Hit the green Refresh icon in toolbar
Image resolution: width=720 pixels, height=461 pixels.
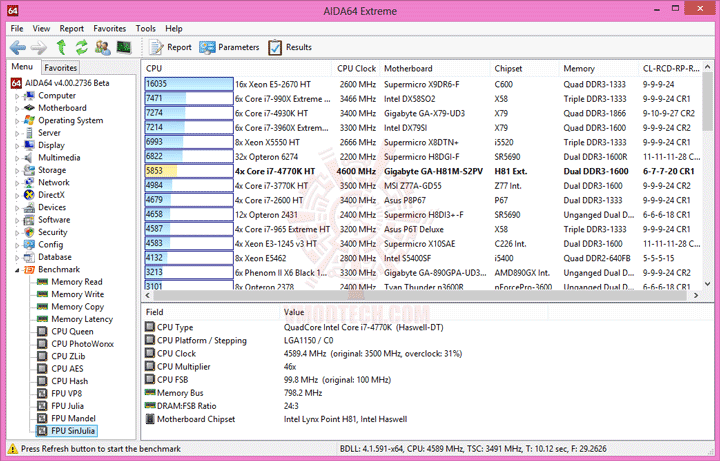click(82, 47)
